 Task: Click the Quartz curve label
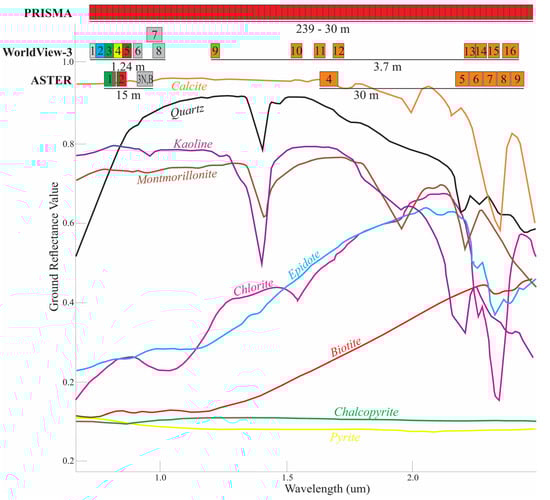187,111
